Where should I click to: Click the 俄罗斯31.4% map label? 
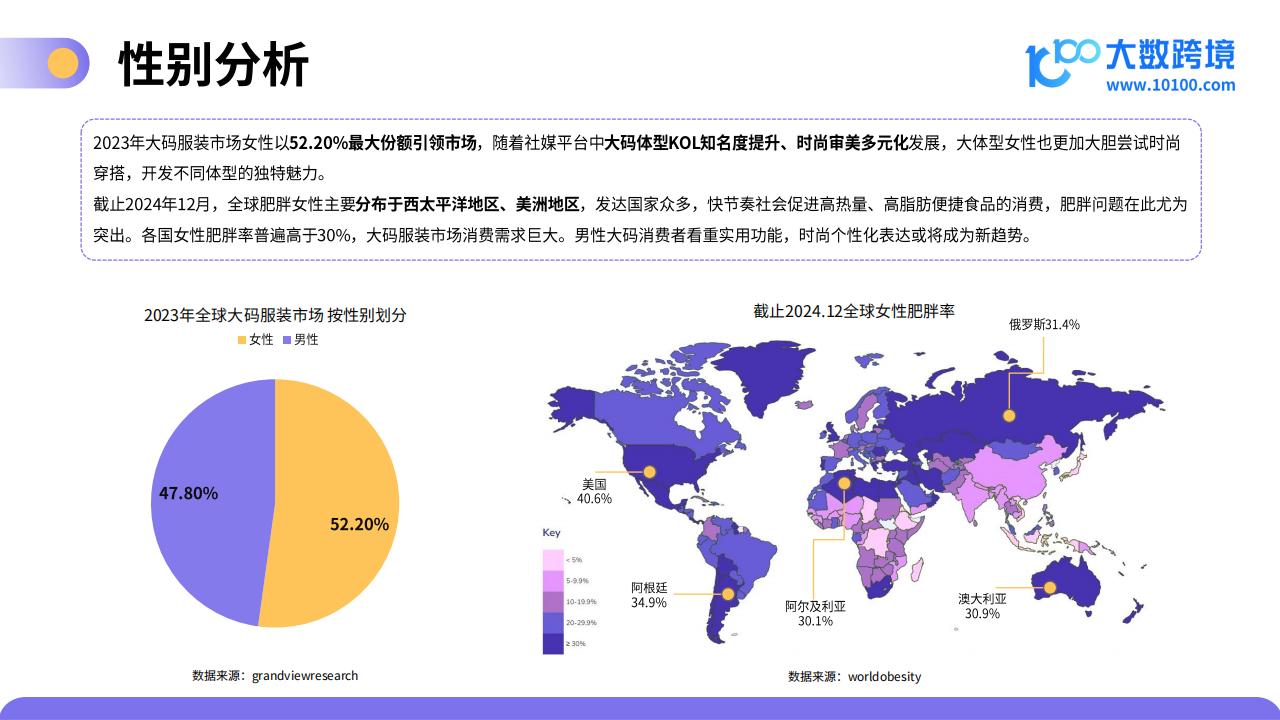(1044, 325)
